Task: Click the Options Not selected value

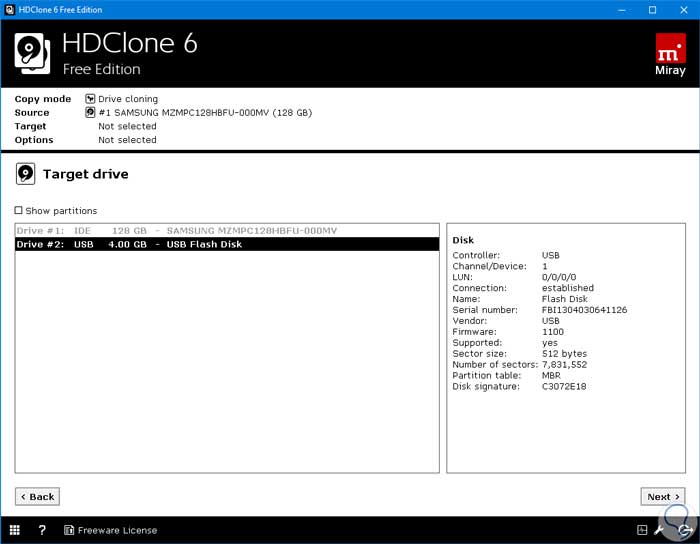Action: [x=127, y=140]
